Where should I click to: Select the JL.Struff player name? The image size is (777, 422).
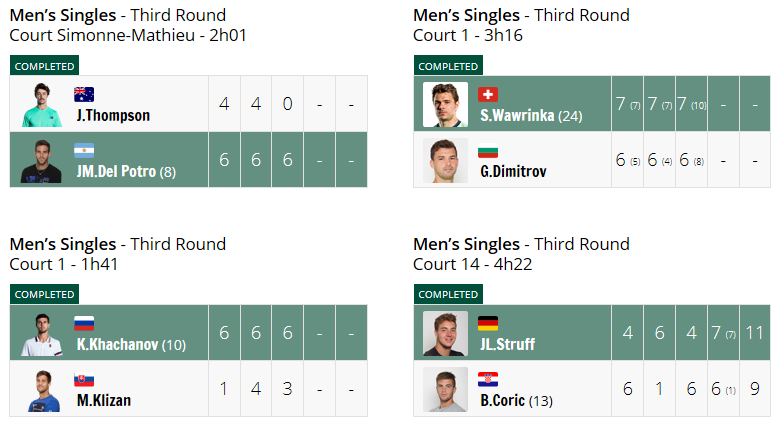[507, 344]
